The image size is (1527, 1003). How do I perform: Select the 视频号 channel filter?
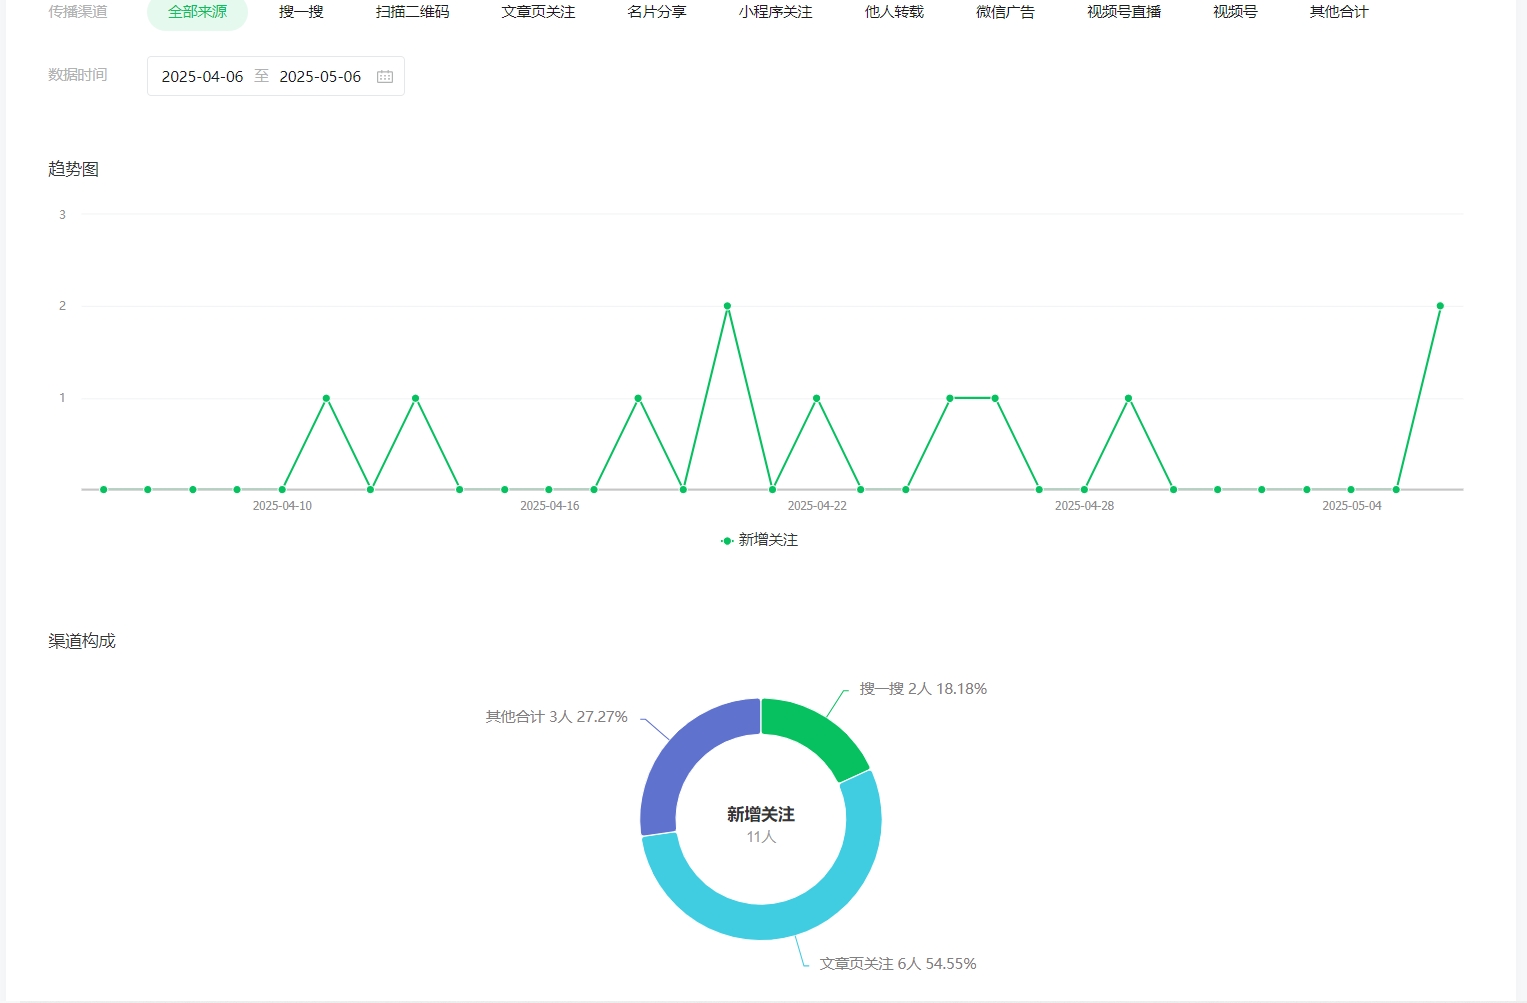(x=1235, y=12)
